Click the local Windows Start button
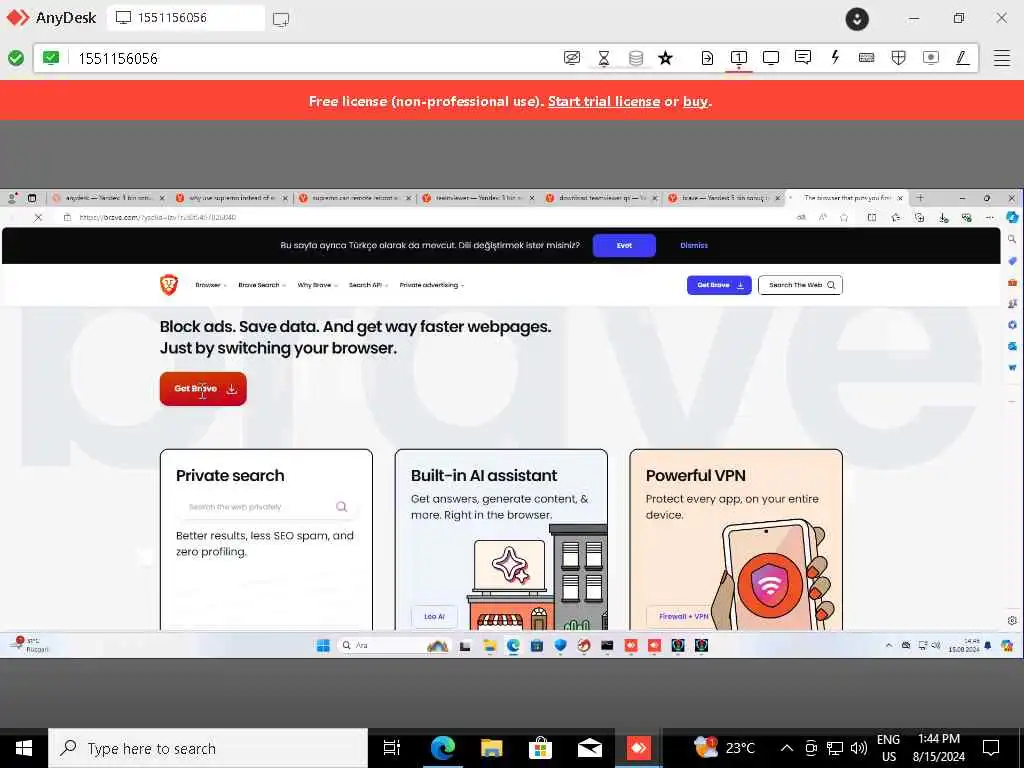Viewport: 1024px width, 768px height. (24, 748)
